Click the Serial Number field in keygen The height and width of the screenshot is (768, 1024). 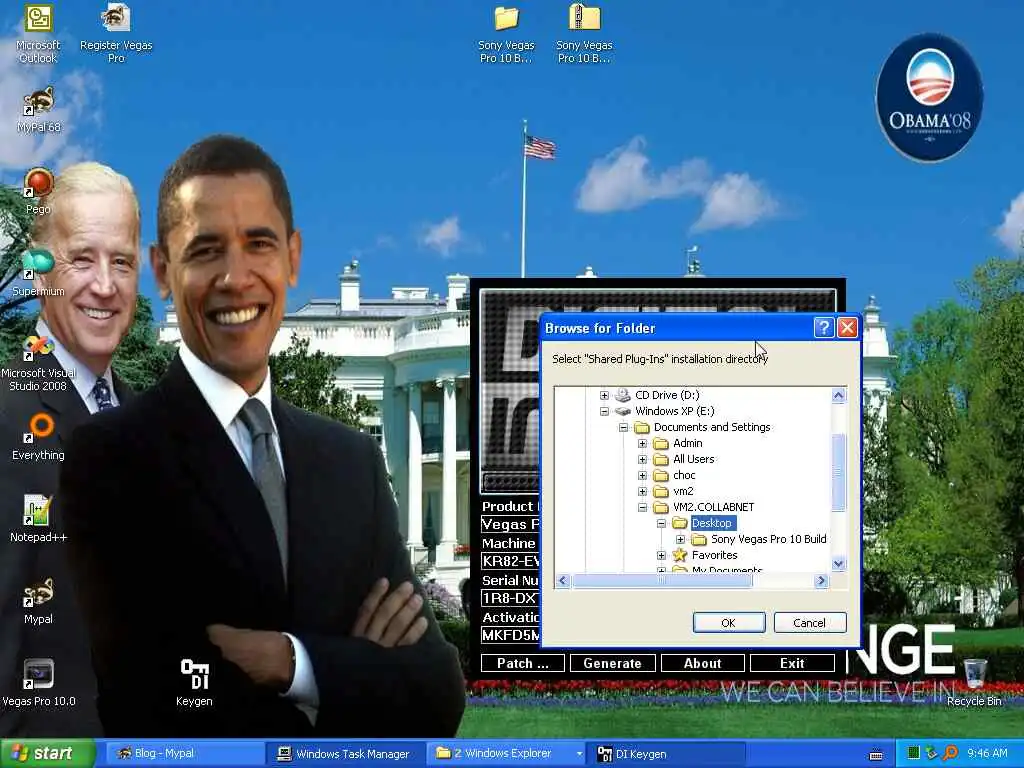point(510,598)
